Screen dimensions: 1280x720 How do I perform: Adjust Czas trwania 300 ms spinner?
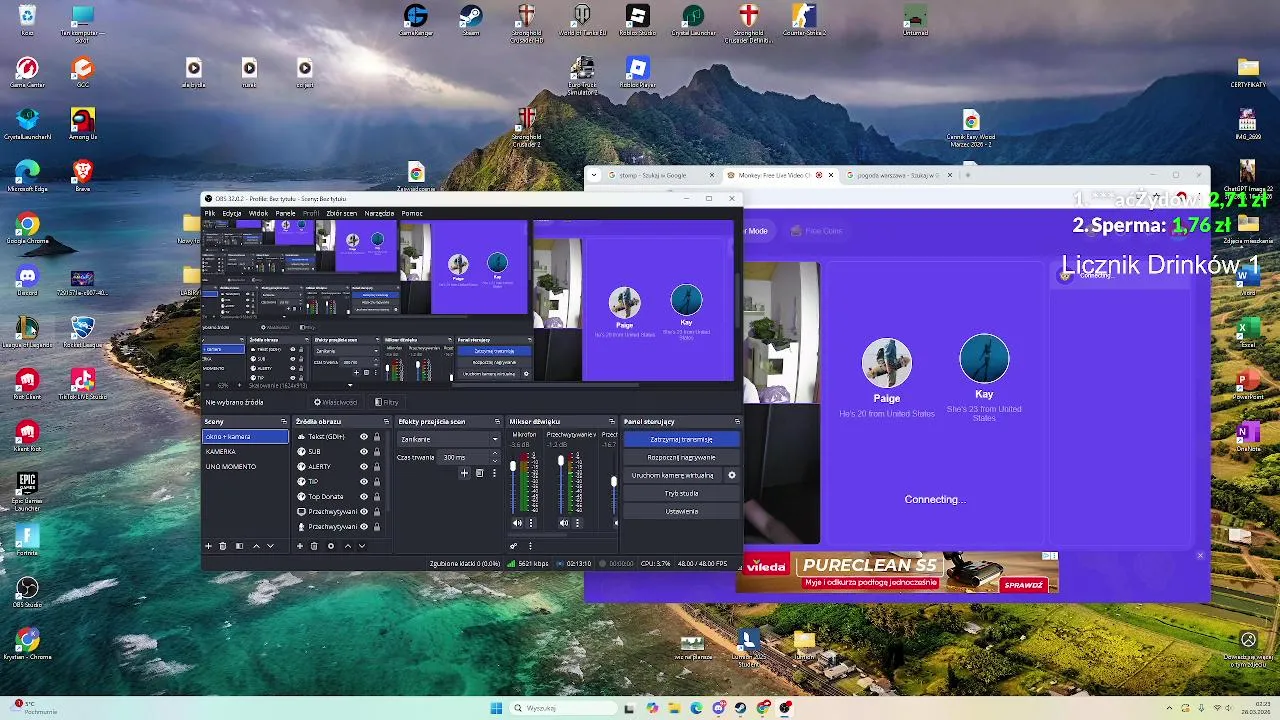point(468,458)
